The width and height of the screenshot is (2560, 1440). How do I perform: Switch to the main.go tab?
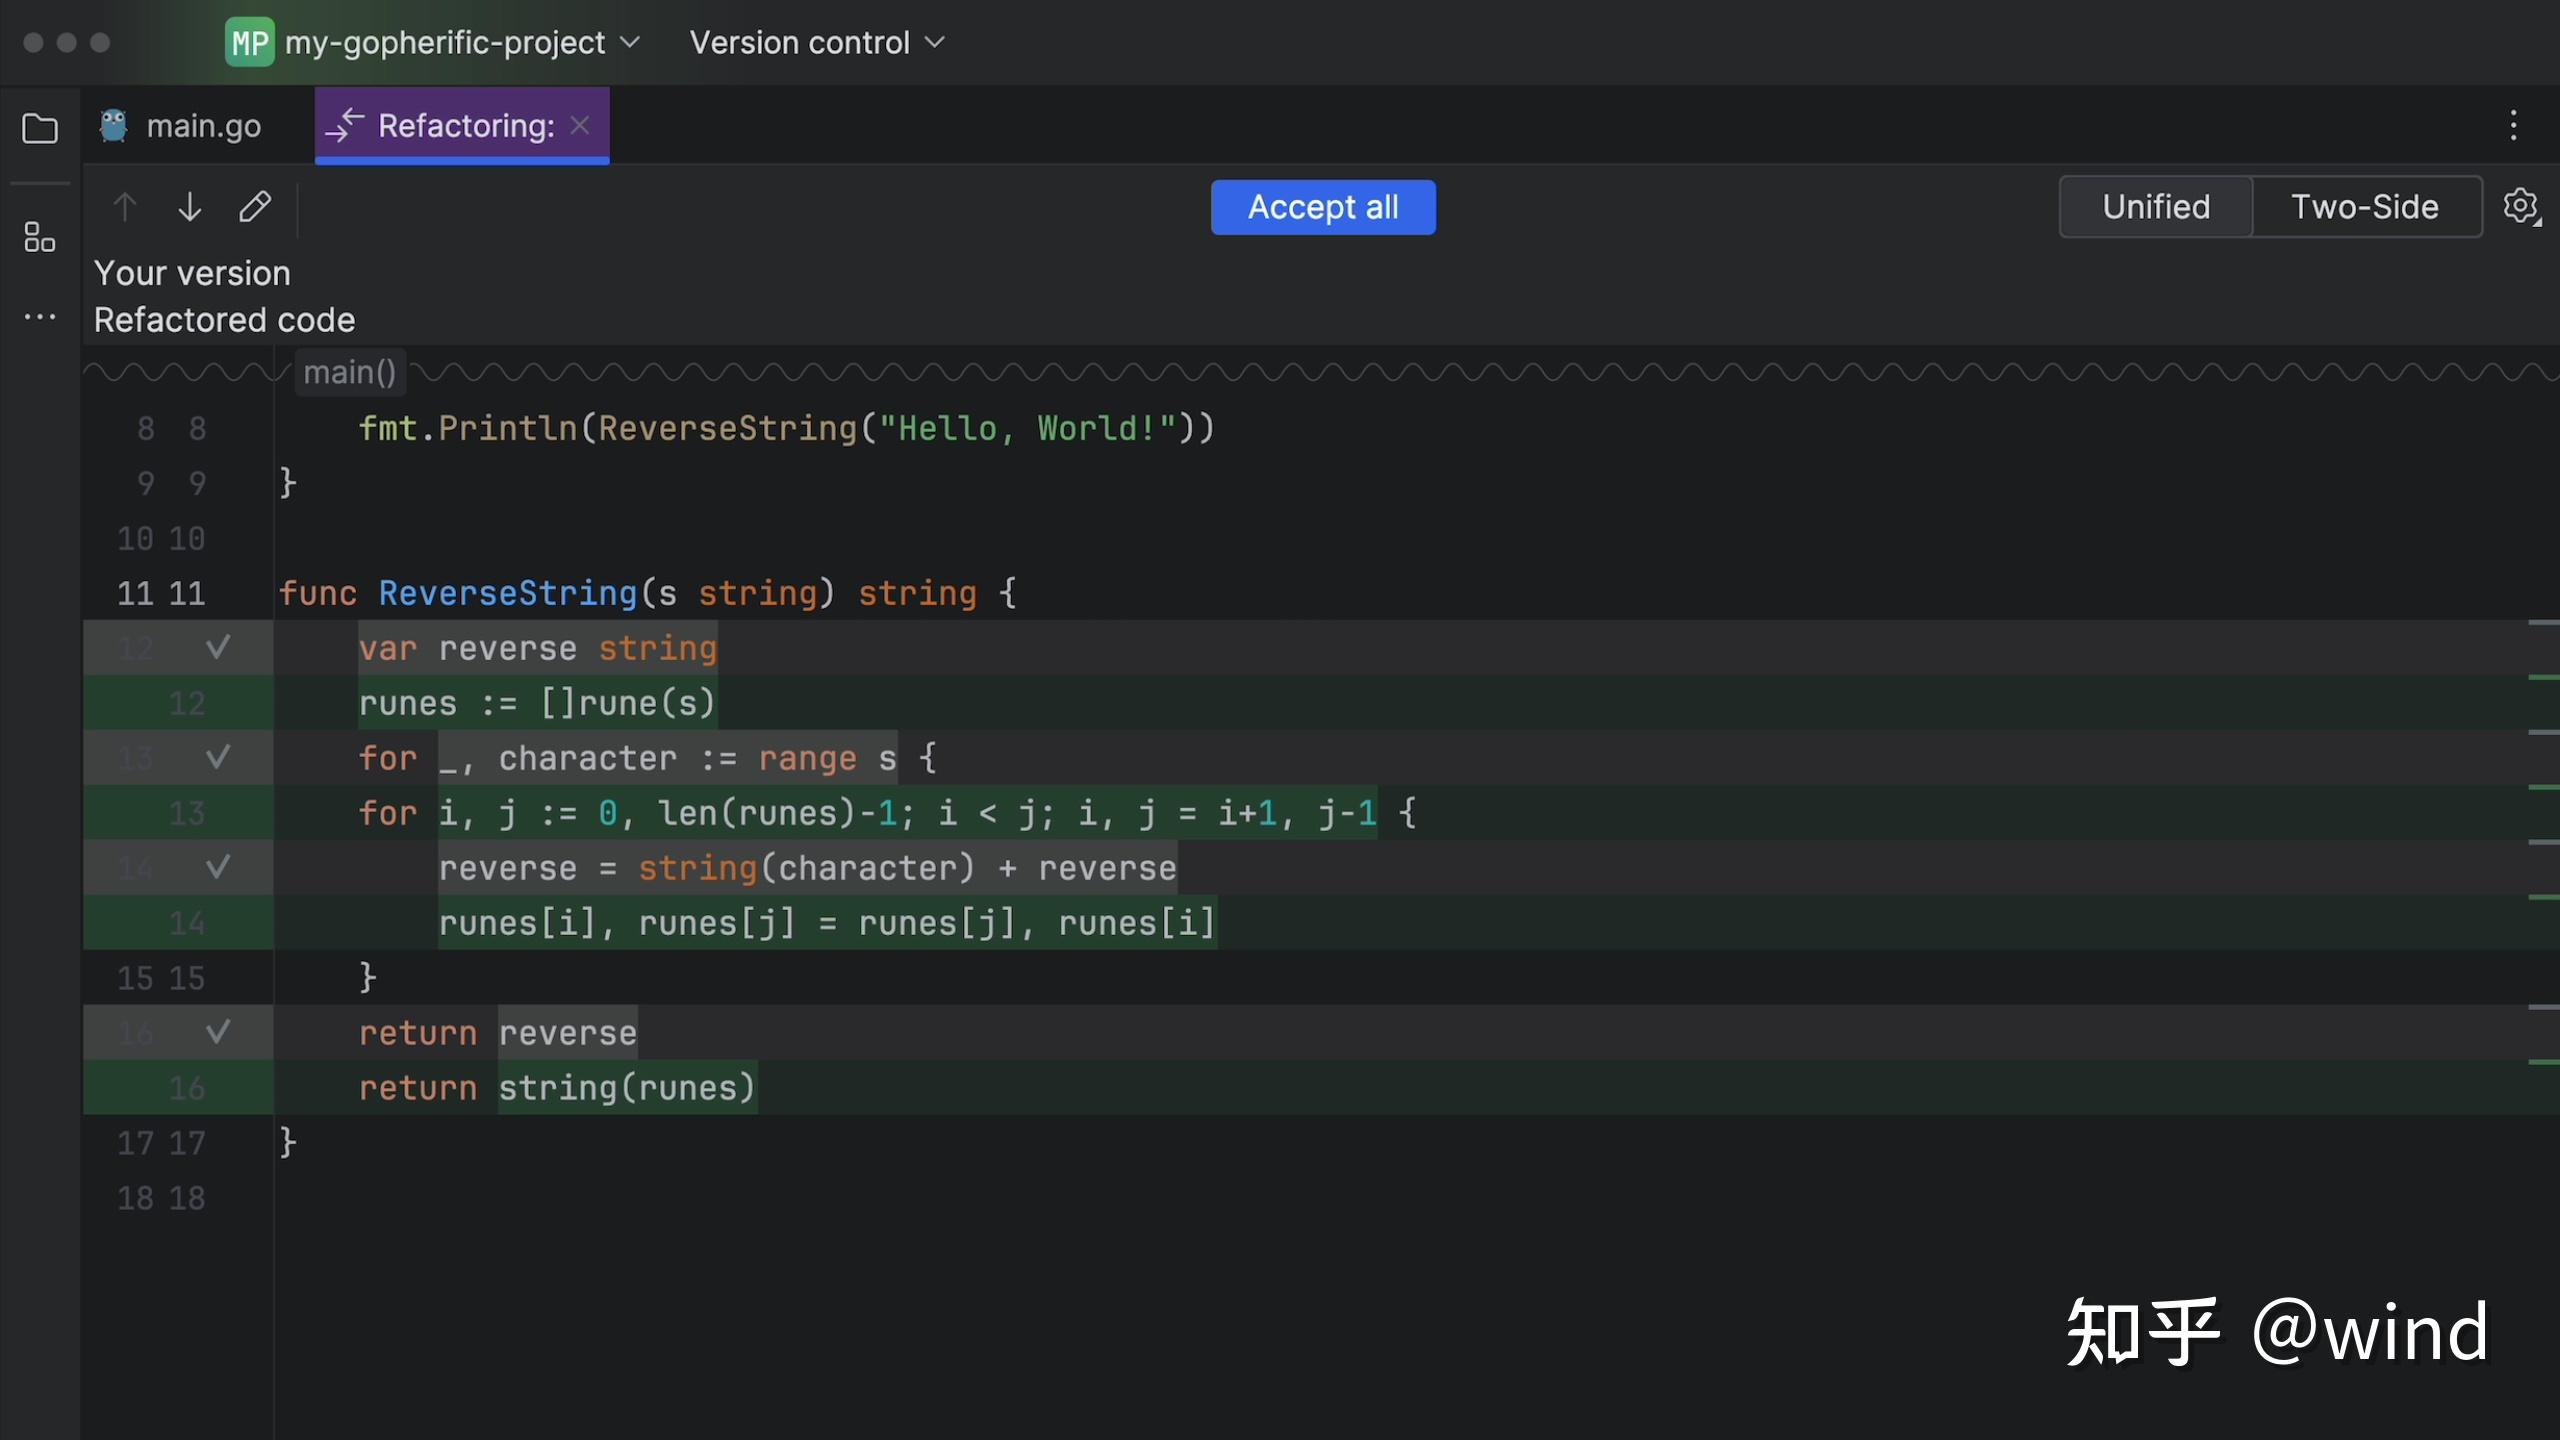pos(203,124)
